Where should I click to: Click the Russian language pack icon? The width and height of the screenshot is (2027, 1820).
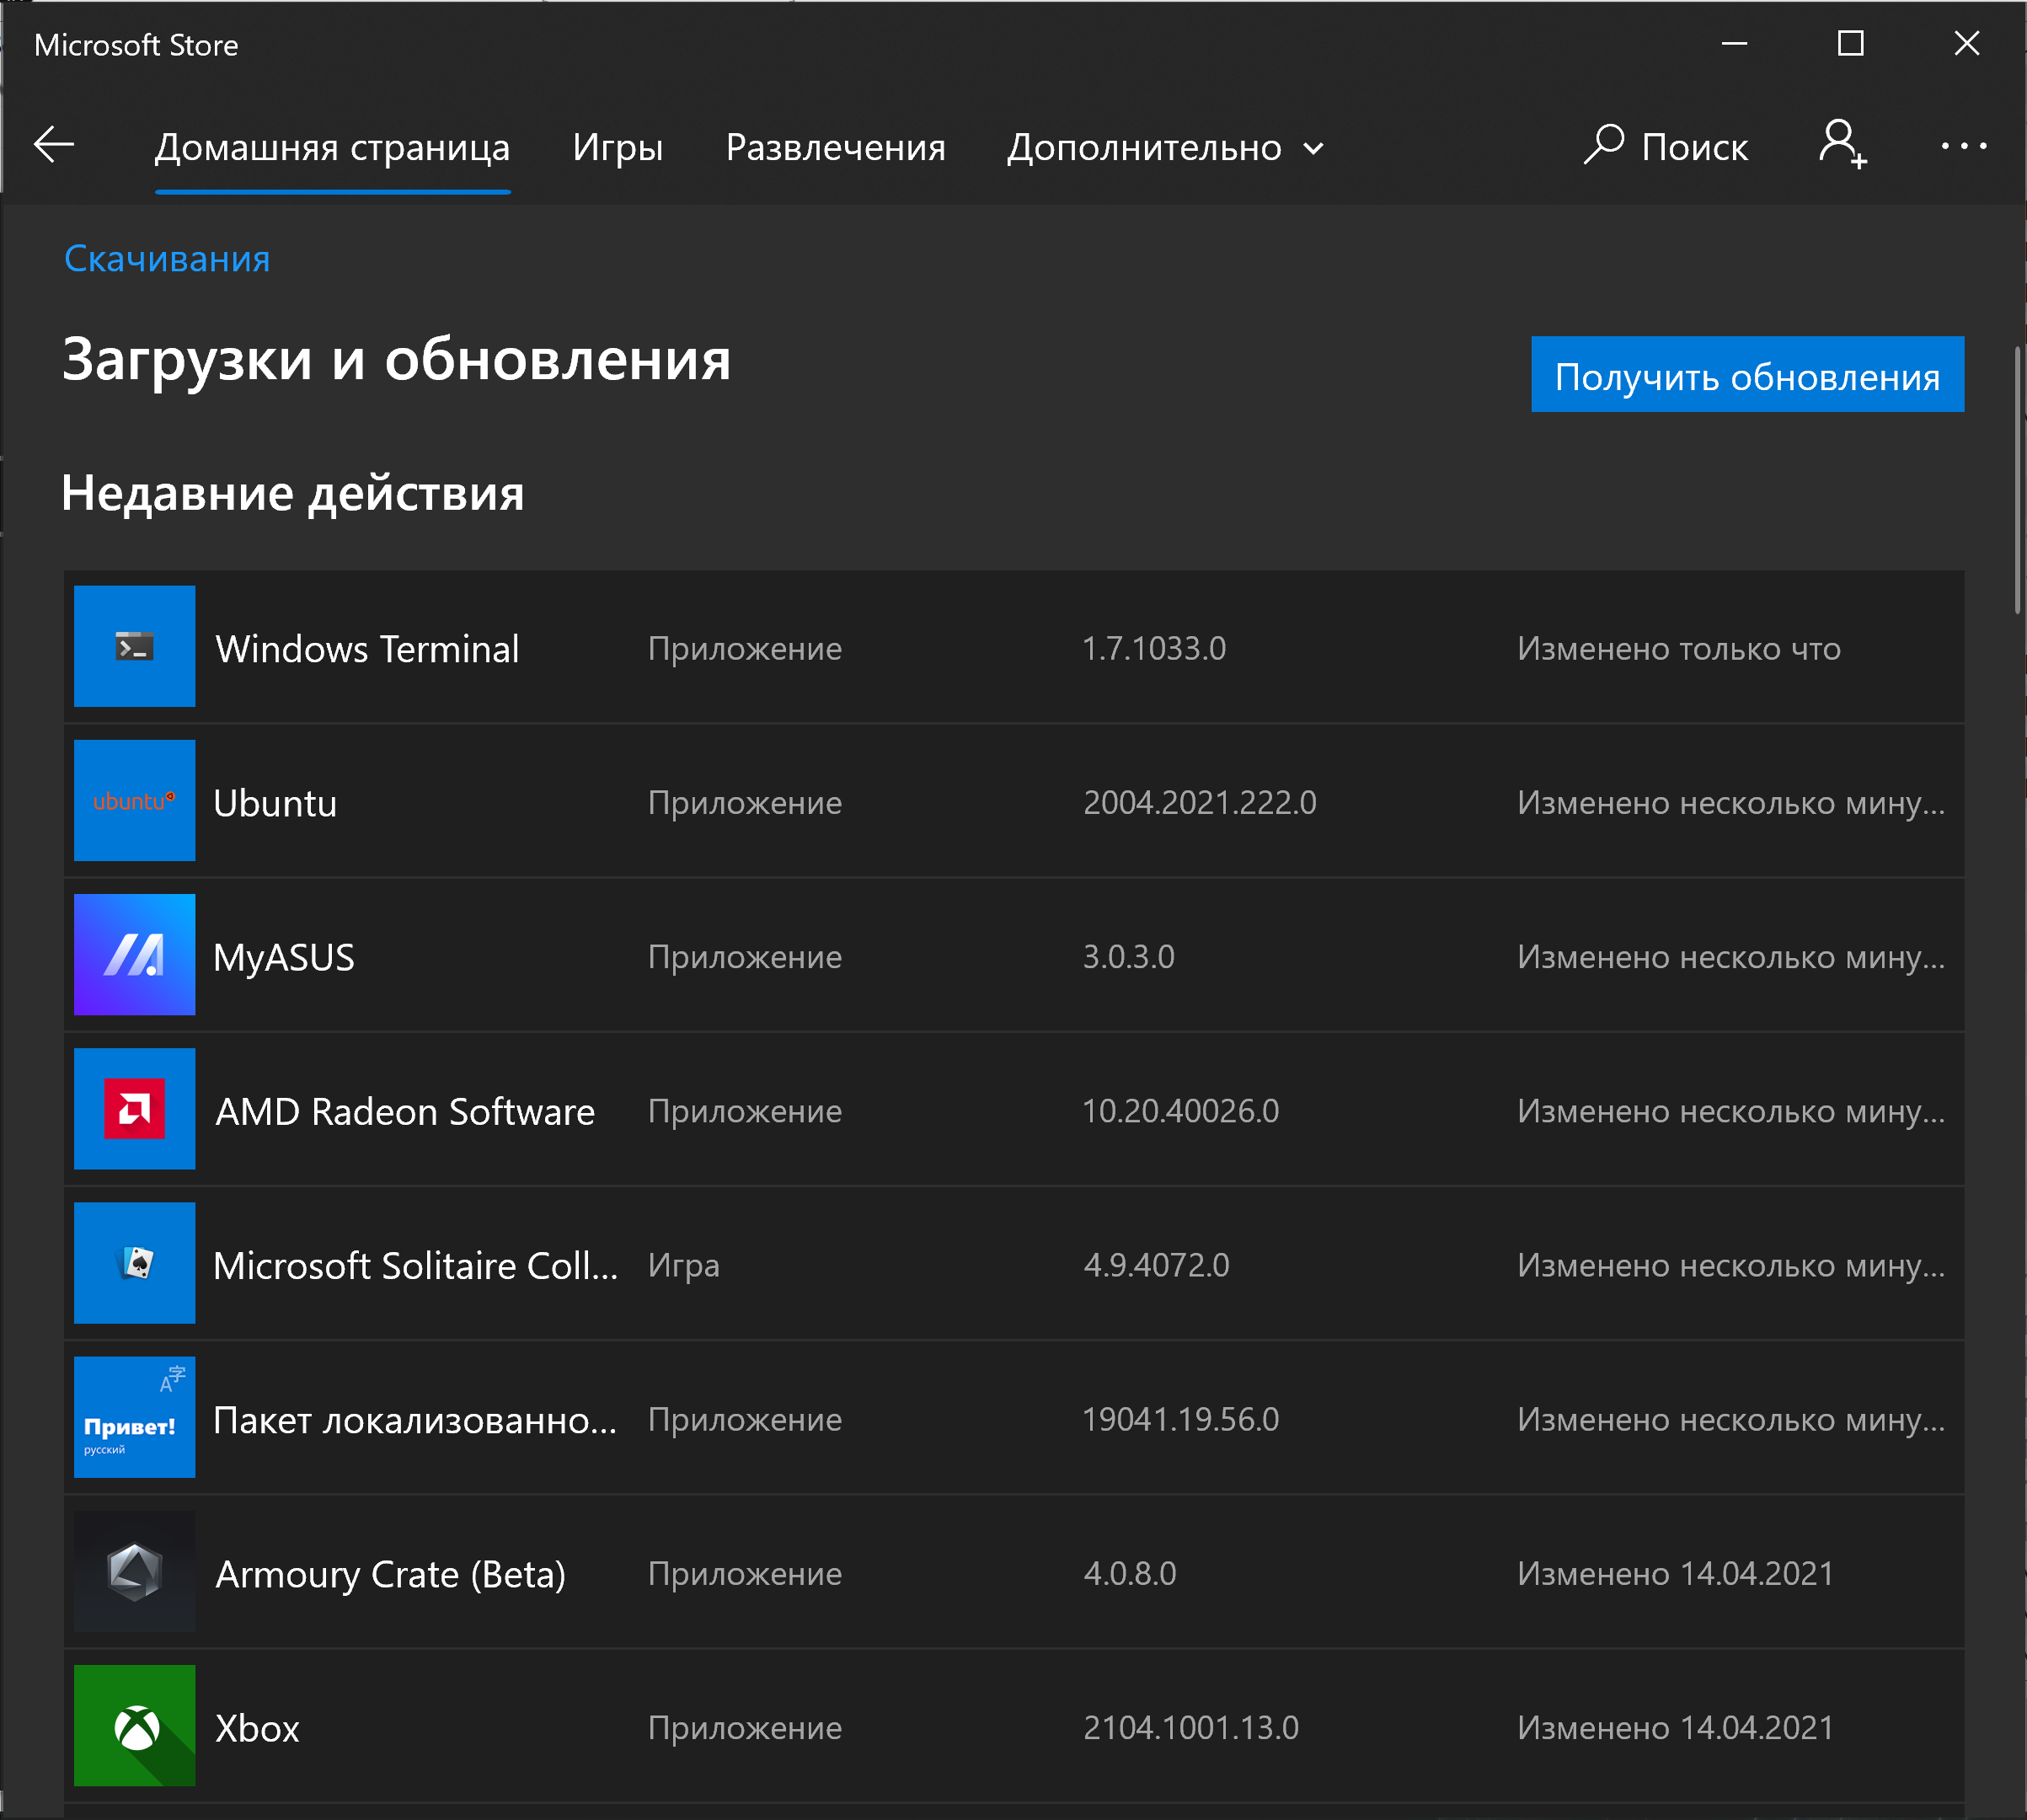[134, 1417]
